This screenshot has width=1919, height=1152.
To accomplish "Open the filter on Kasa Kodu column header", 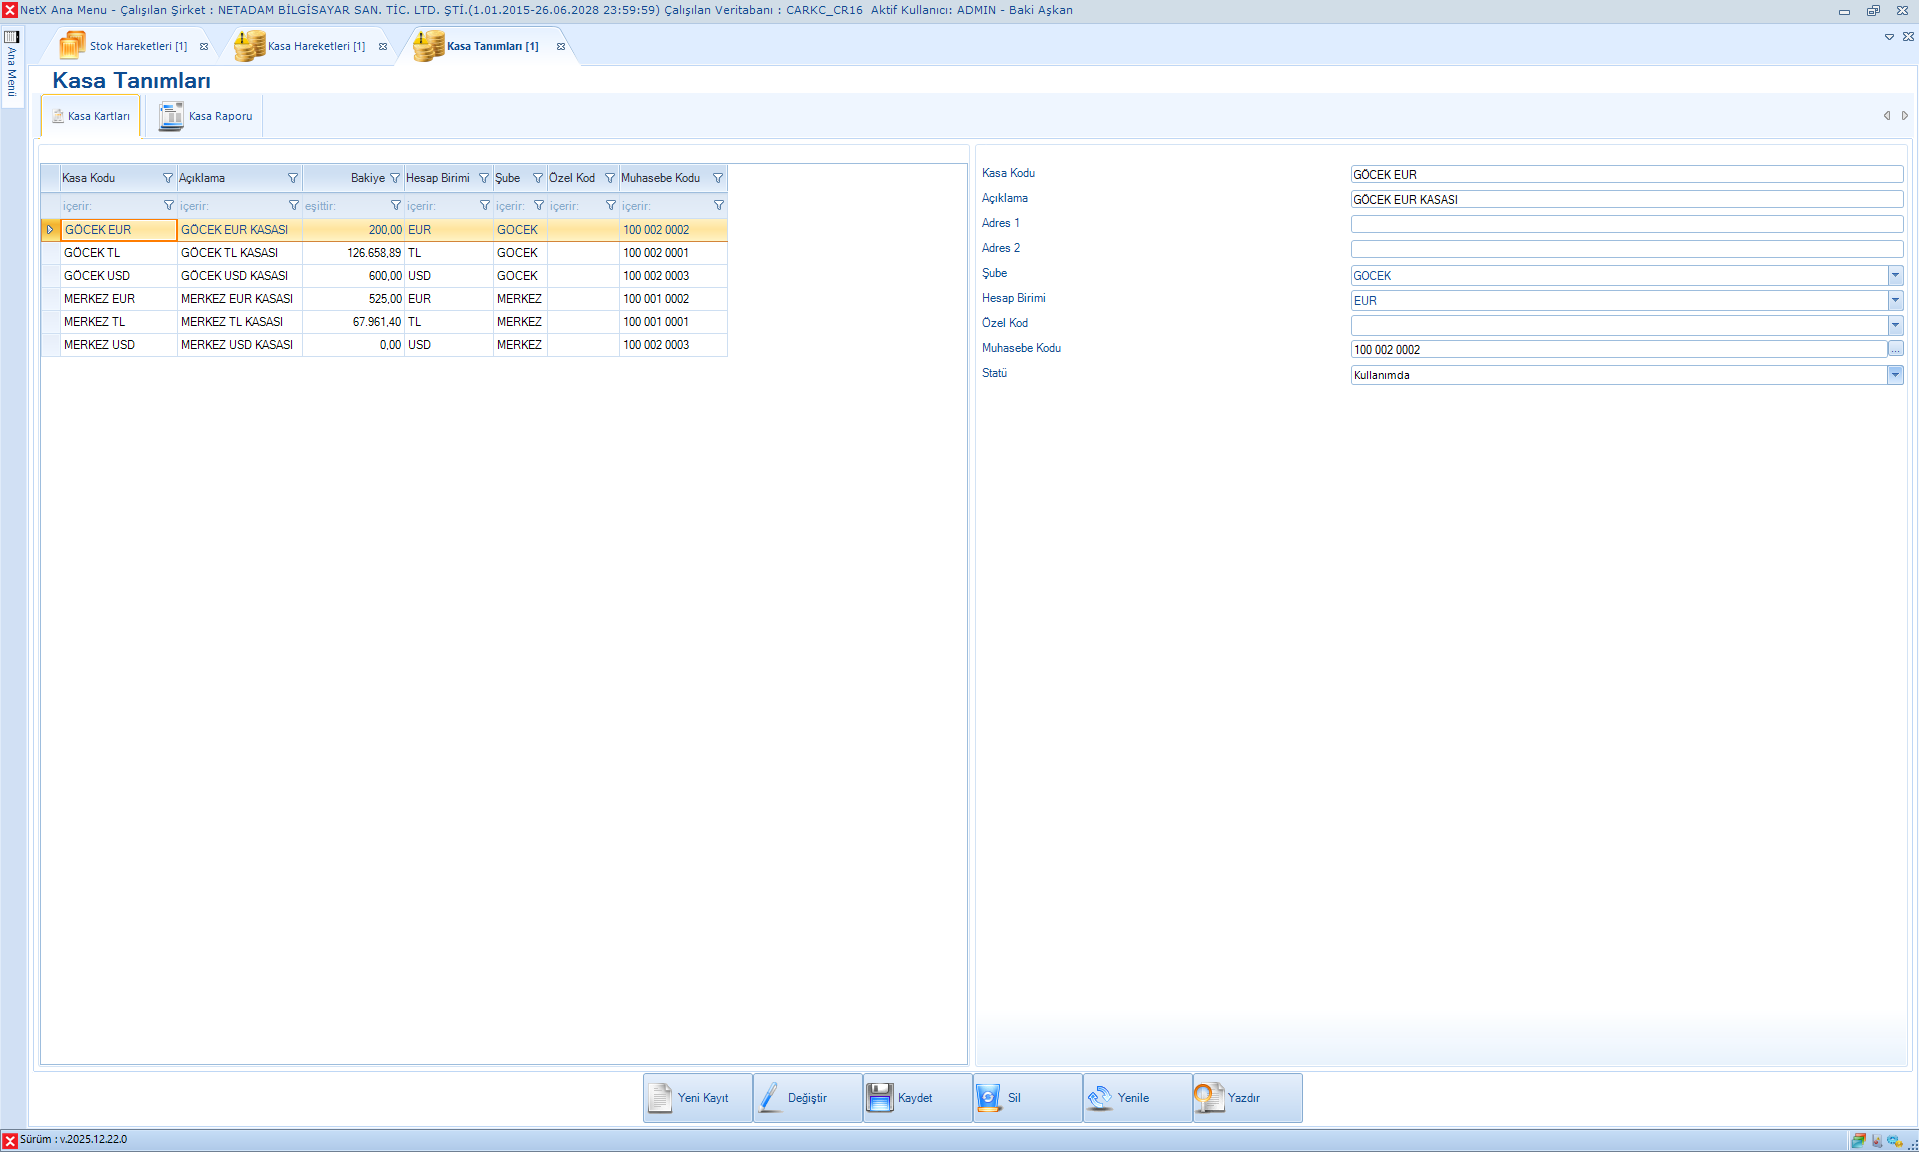I will pos(168,178).
